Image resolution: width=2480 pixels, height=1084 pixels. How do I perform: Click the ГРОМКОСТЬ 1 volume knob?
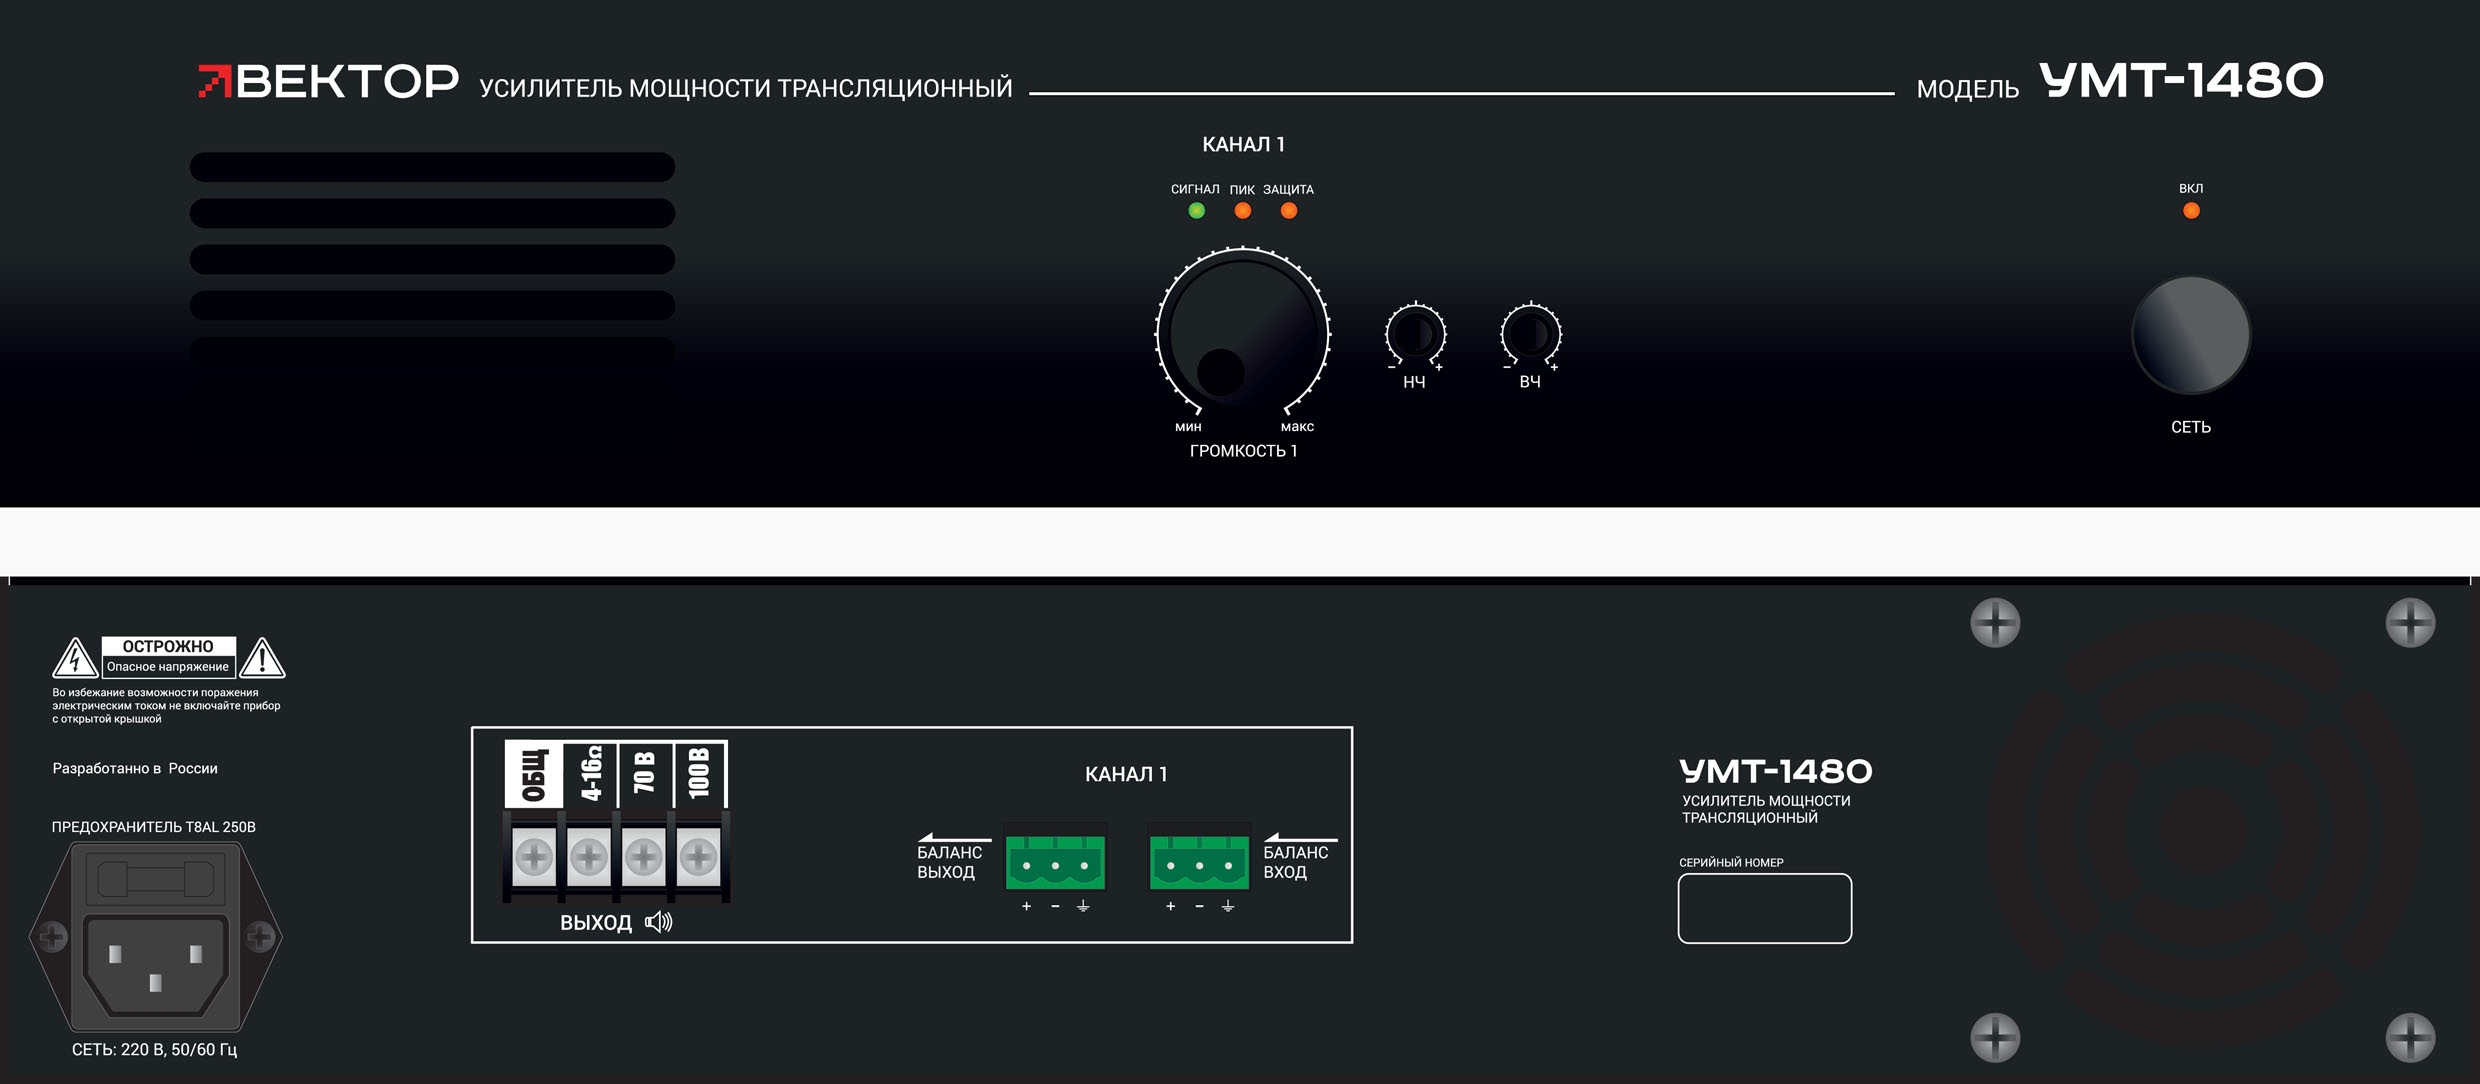1243,334
